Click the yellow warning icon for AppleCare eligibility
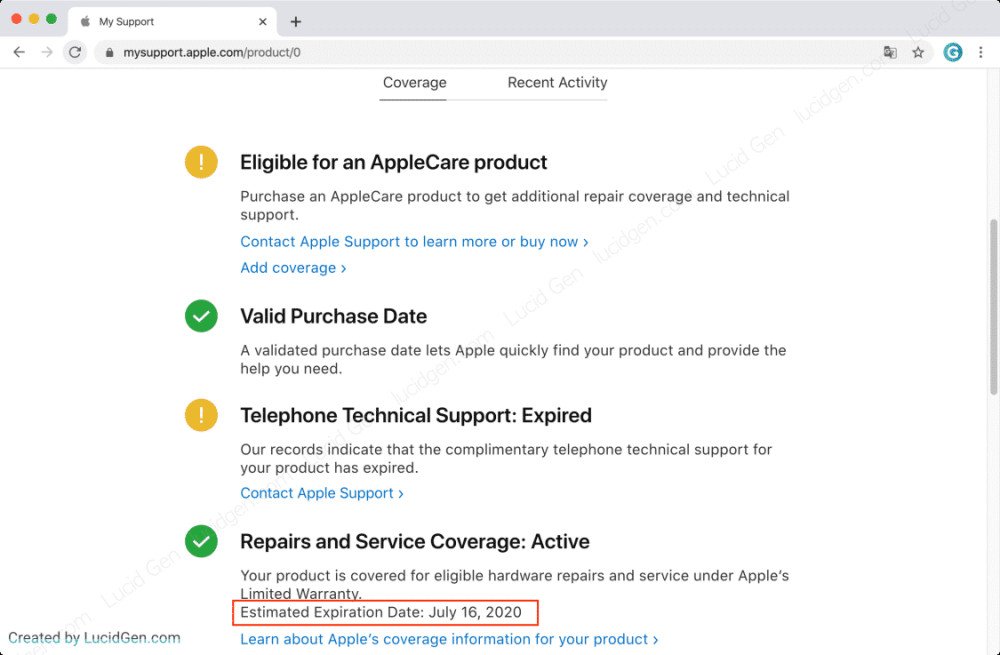 coord(202,162)
